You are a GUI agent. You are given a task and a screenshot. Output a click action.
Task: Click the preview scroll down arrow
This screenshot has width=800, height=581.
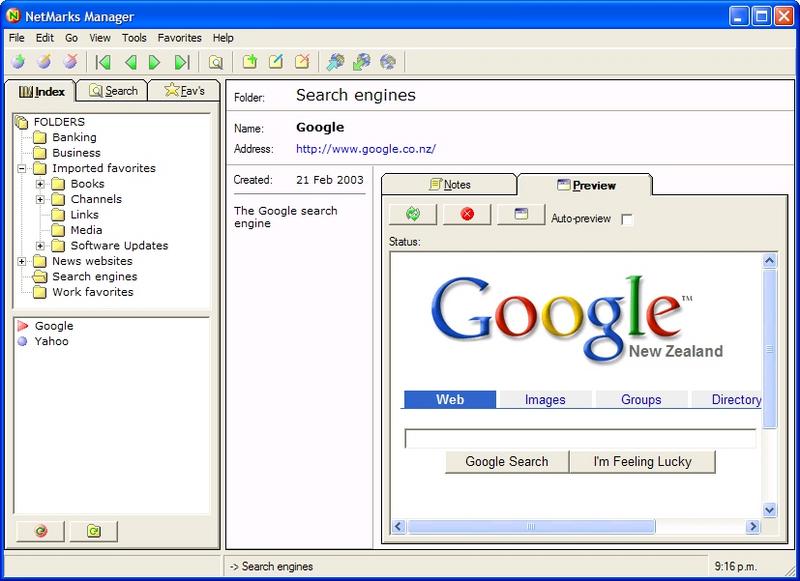pos(769,510)
